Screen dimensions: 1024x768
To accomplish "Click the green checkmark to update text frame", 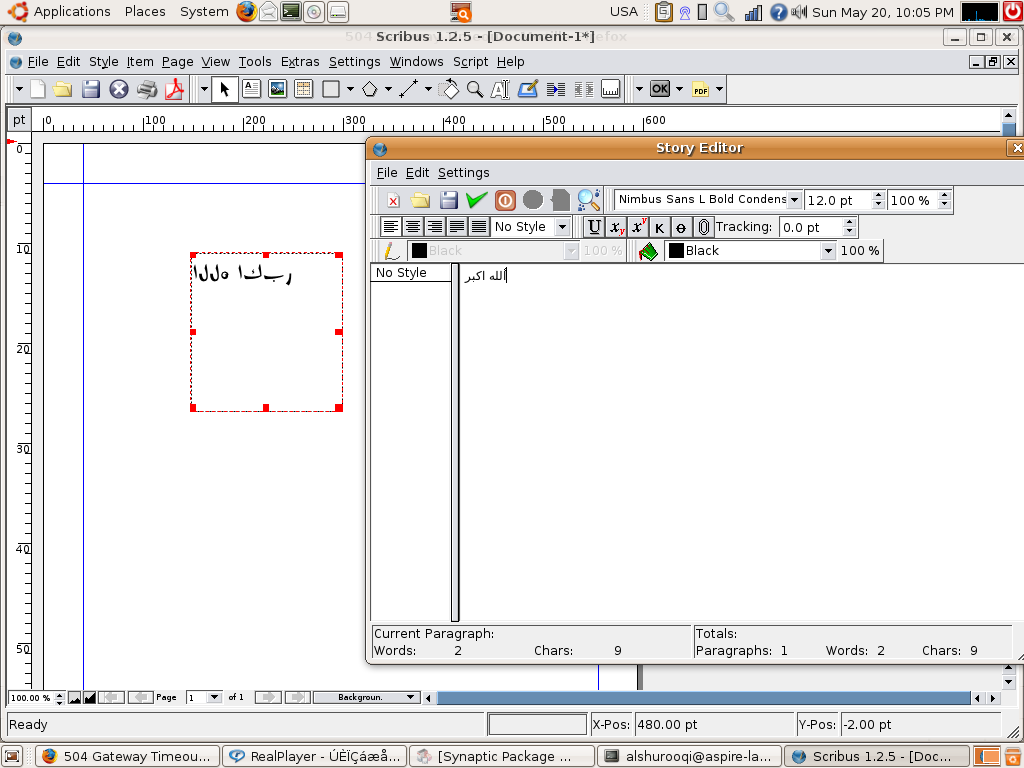I will pos(476,200).
